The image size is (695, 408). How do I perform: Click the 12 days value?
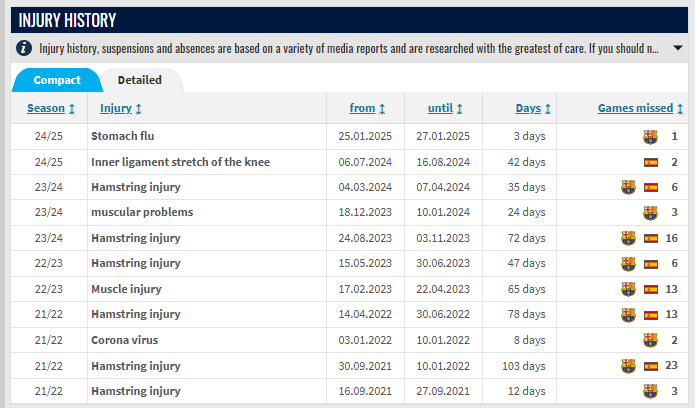[x=527, y=391]
